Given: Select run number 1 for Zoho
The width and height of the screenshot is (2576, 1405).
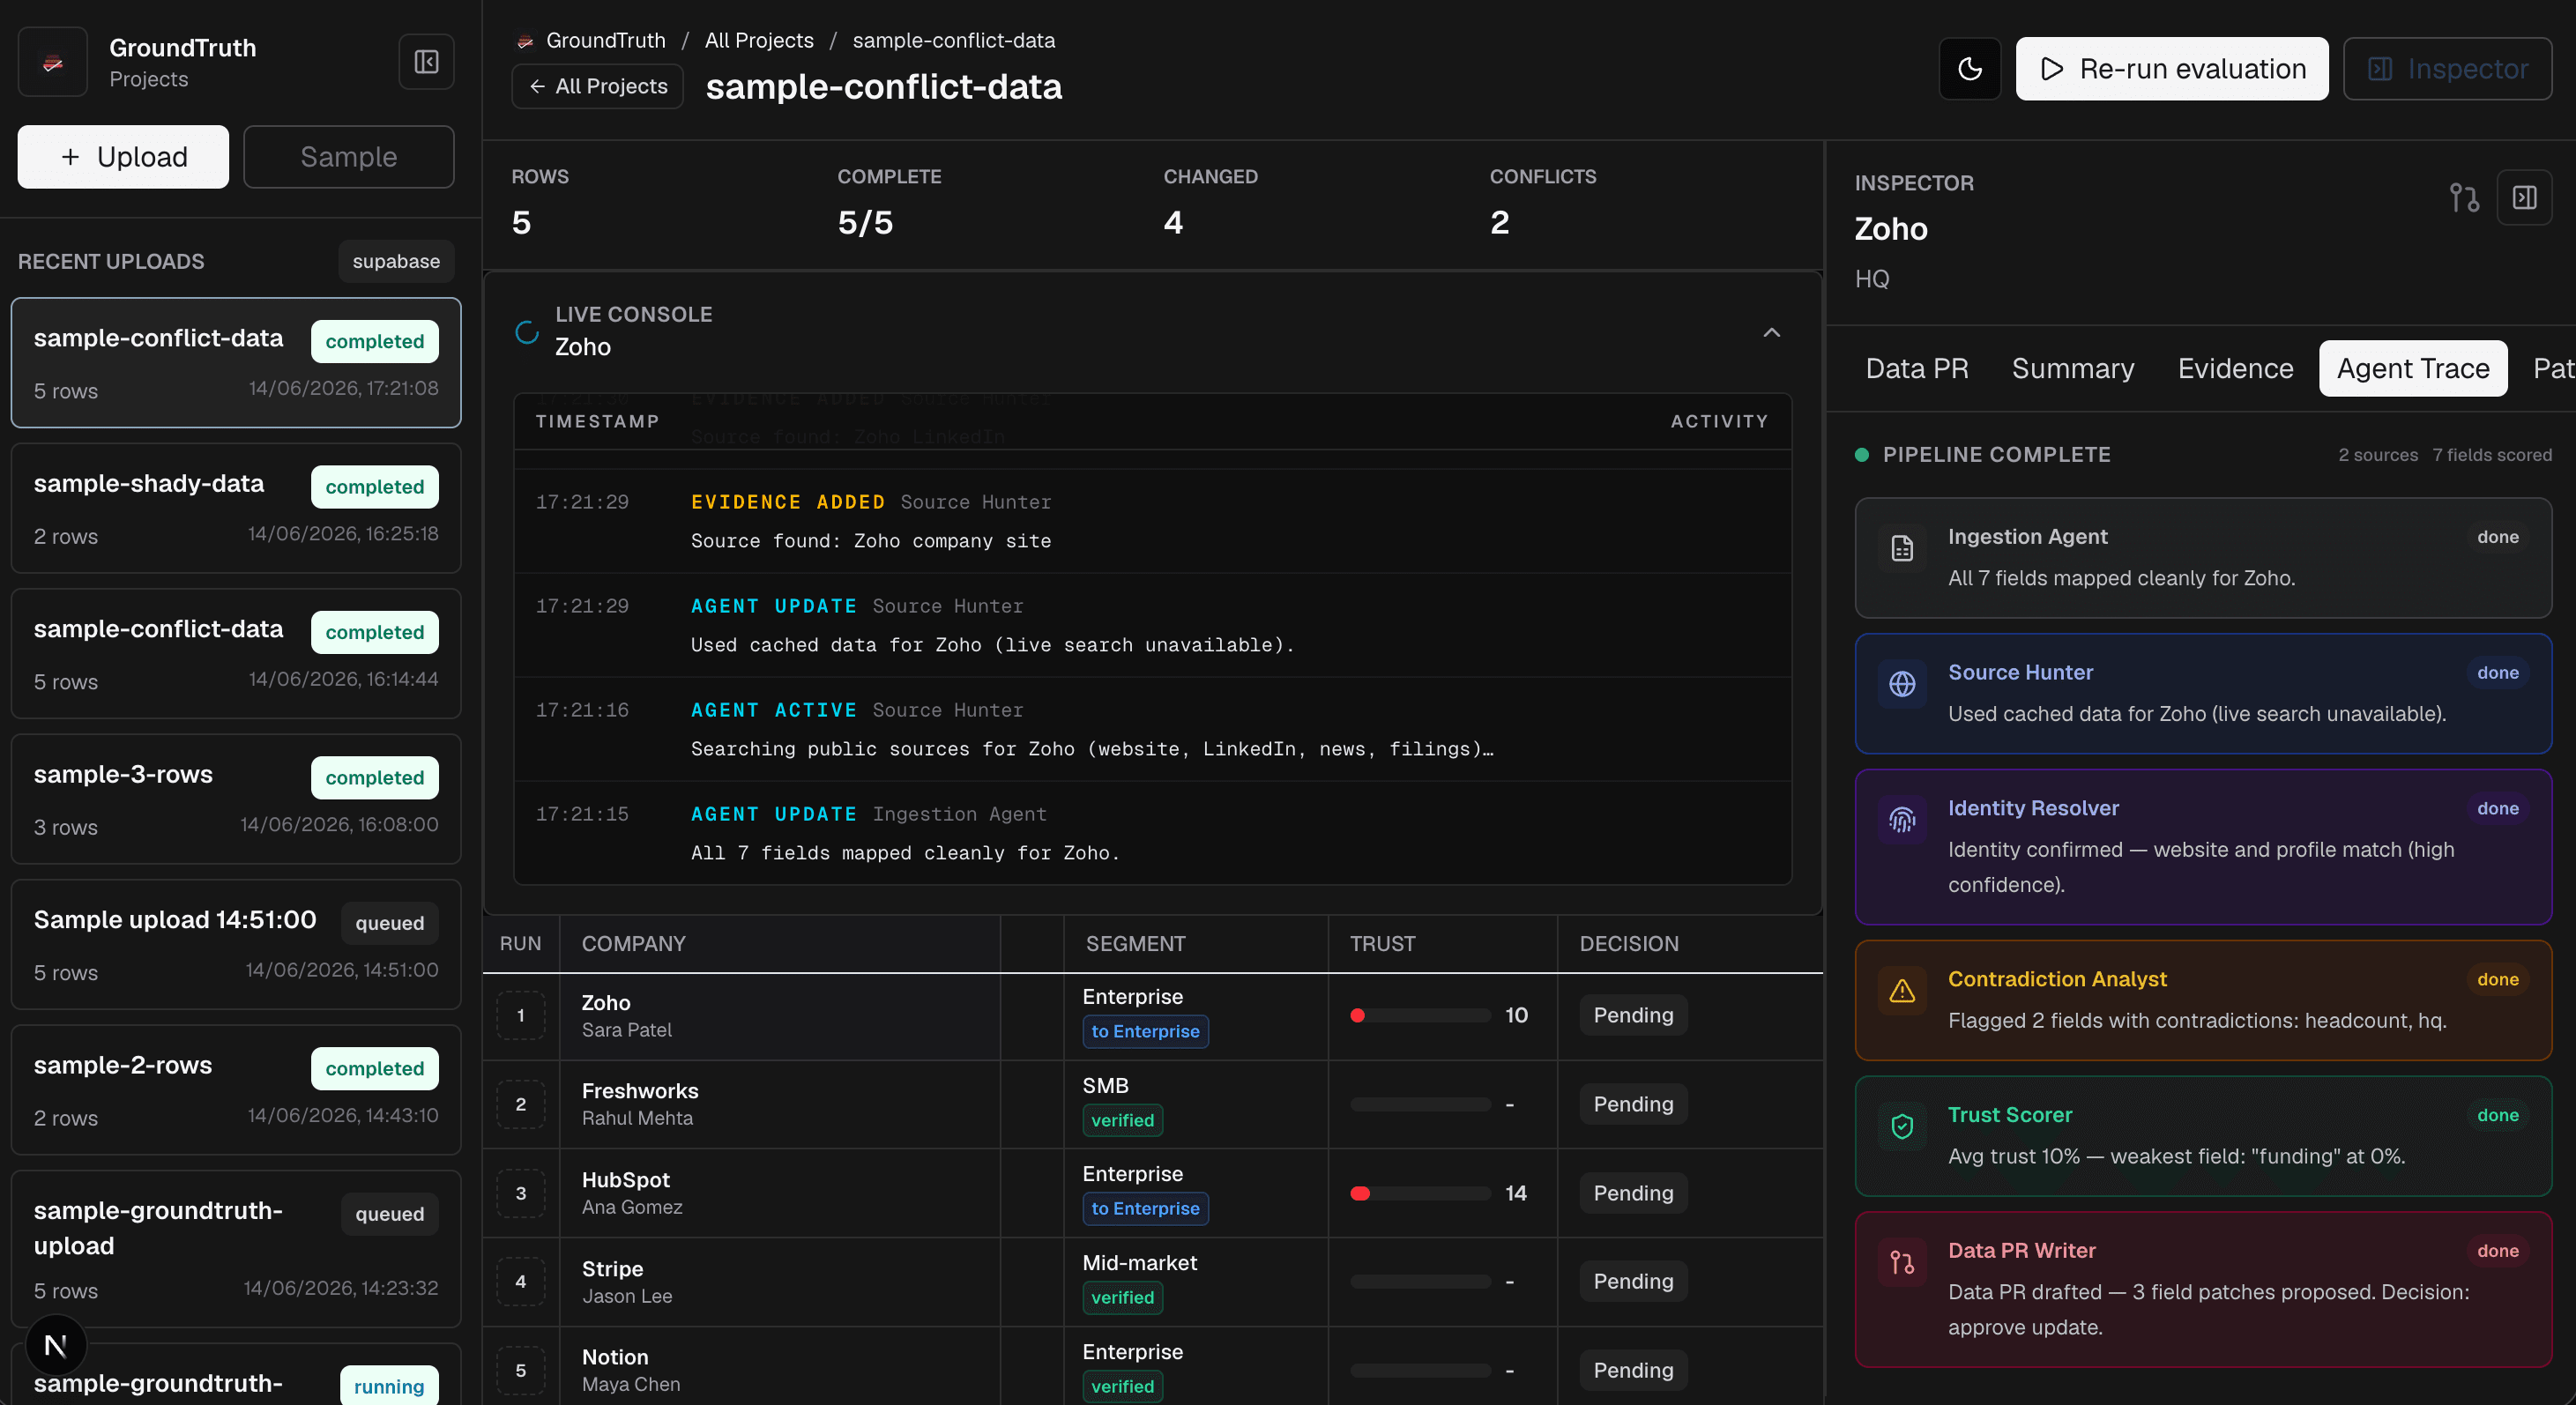Looking at the screenshot, I should click(520, 1016).
